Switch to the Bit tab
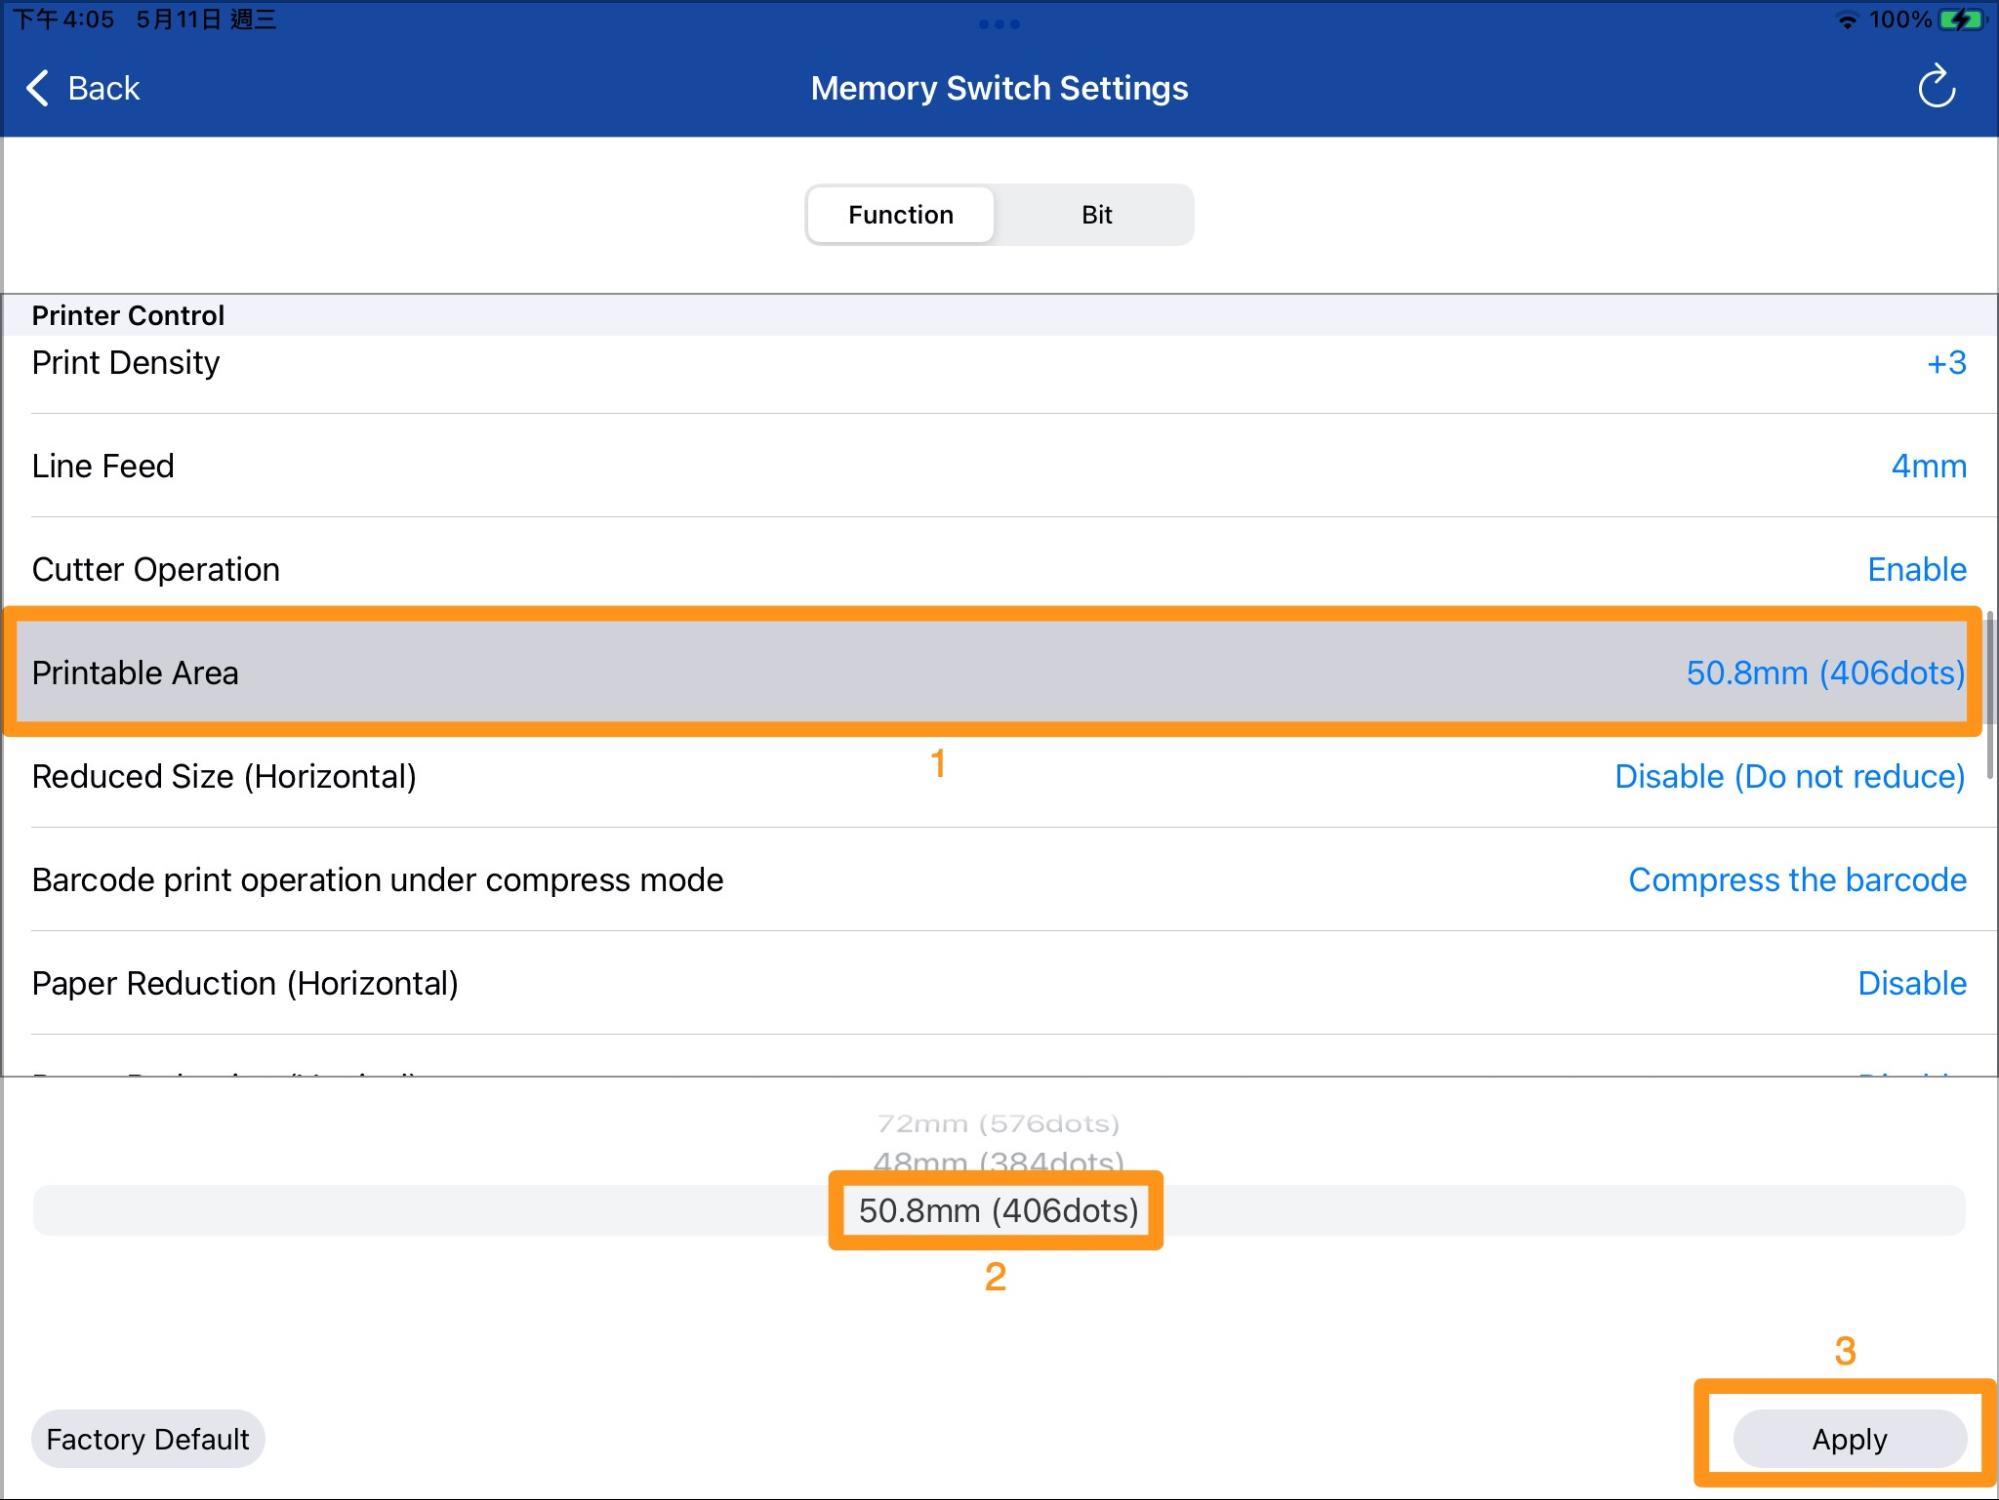 (1096, 214)
